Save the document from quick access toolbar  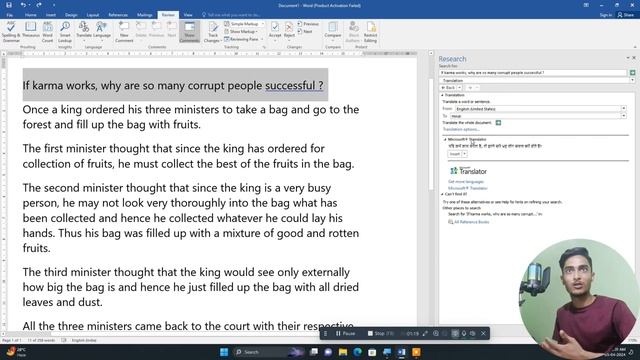click(x=9, y=5)
